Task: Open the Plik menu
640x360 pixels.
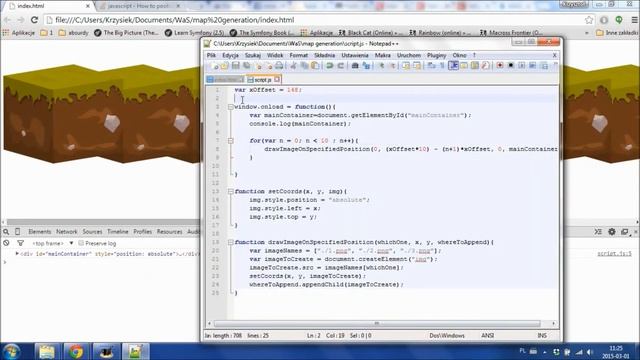Action: [211, 55]
